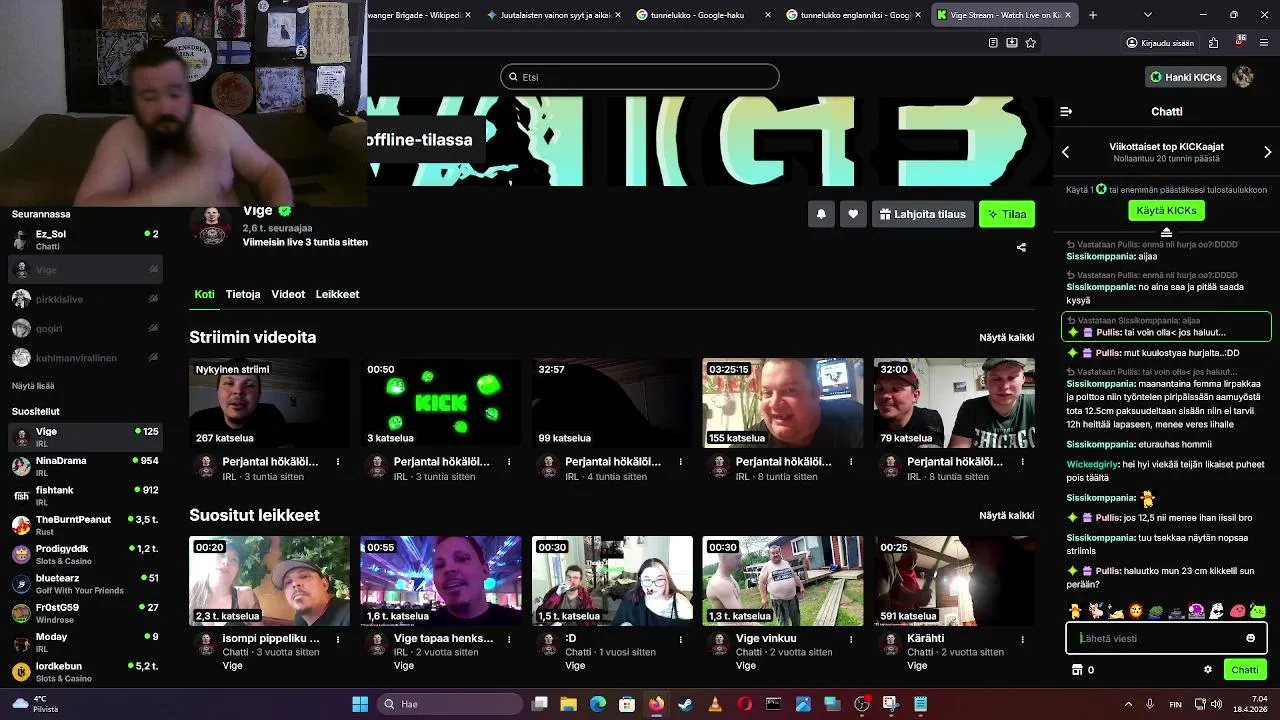Go to next leaderboard with the right arrow

pyautogui.click(x=1267, y=152)
